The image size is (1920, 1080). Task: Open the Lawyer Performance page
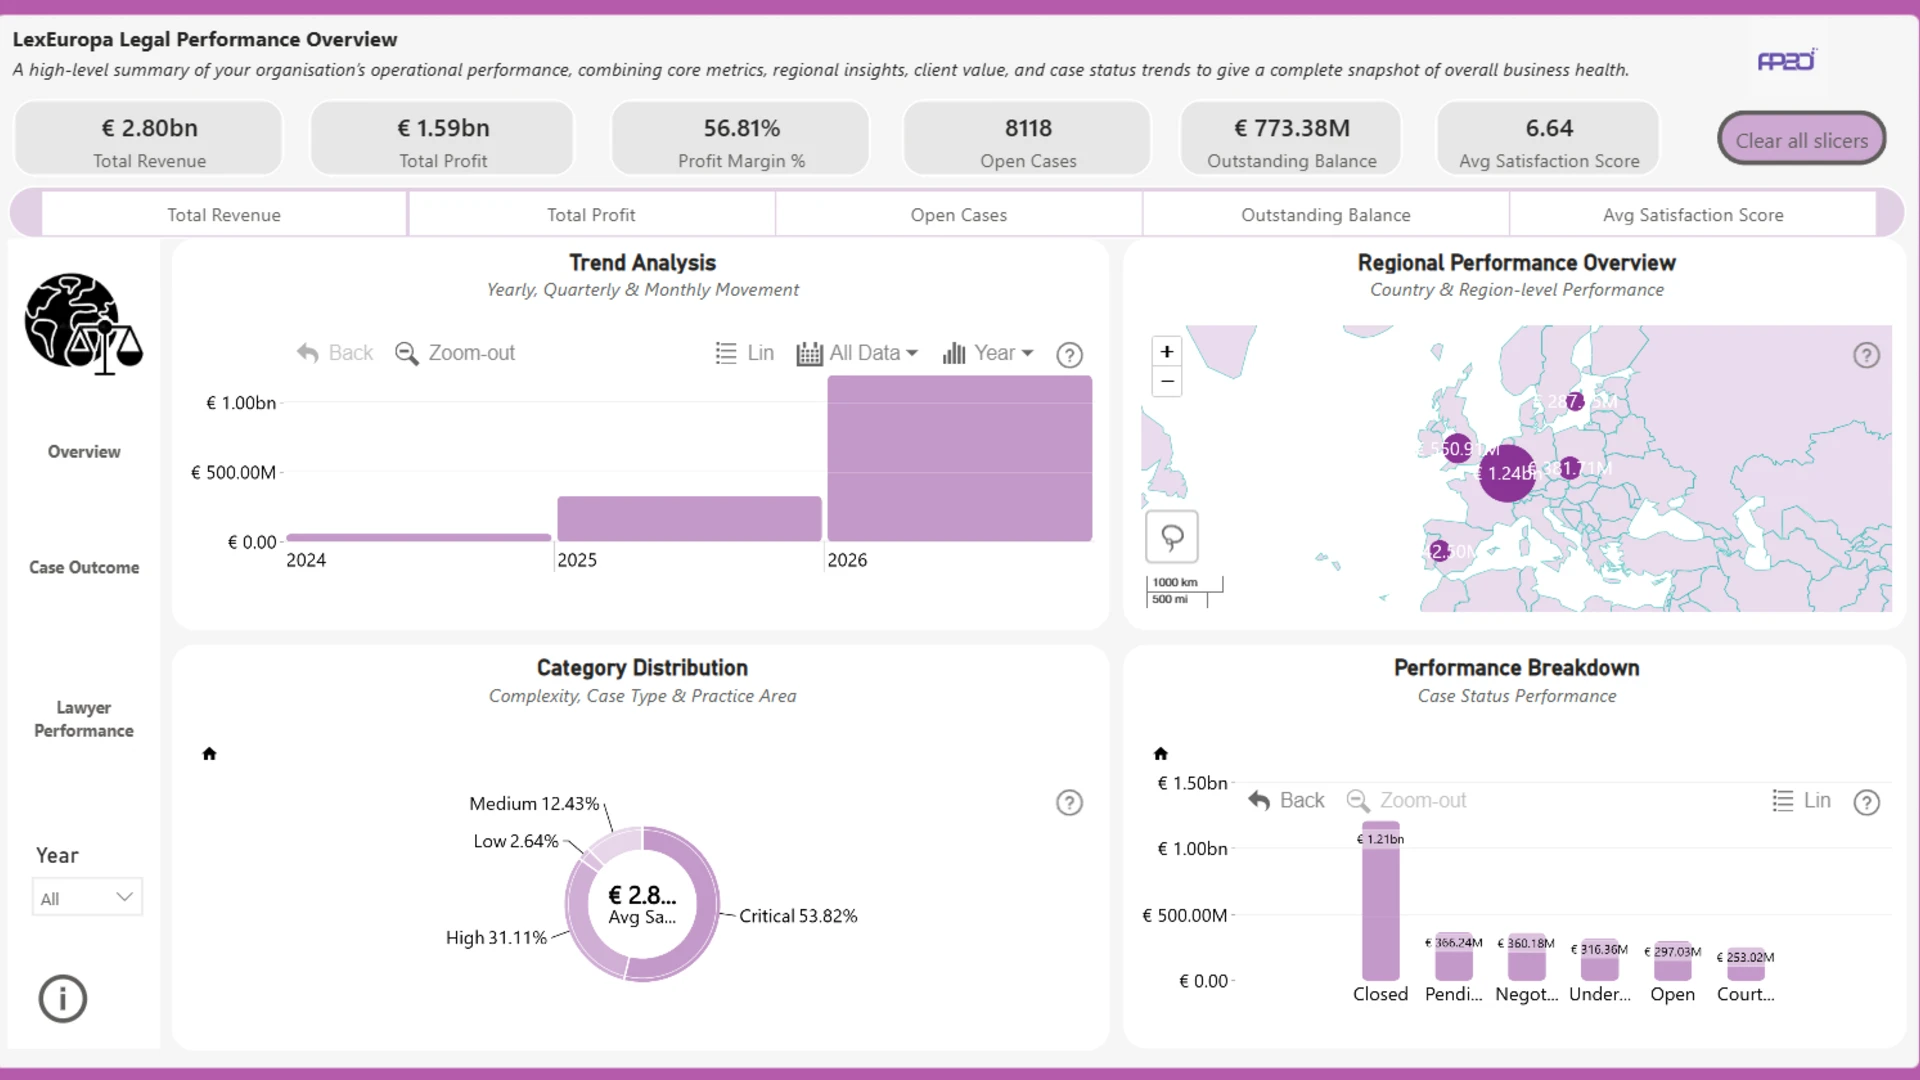click(84, 719)
